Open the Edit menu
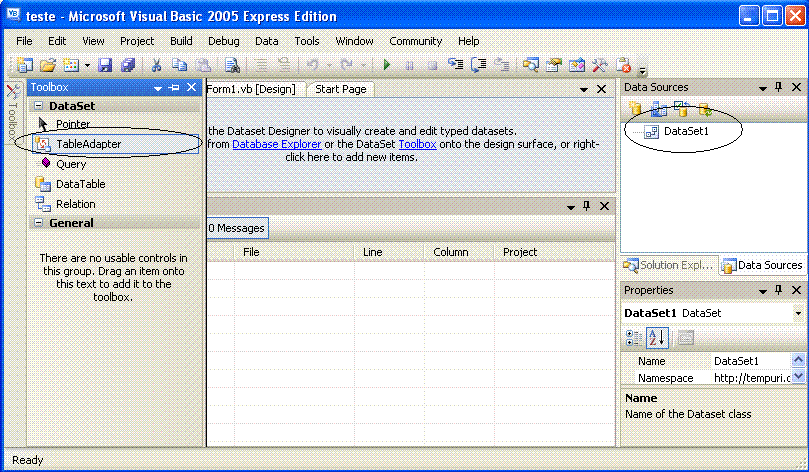The image size is (809, 472). tap(57, 41)
